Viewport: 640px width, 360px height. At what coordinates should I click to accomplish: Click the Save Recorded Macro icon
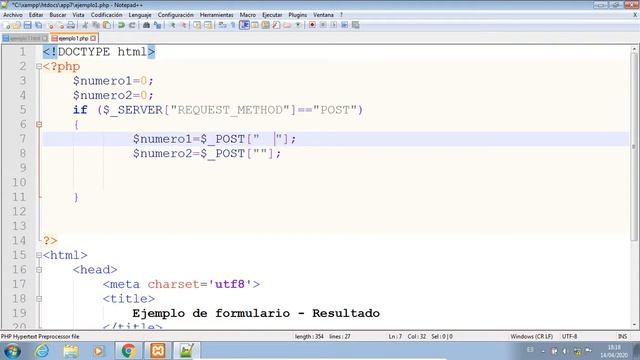(356, 25)
